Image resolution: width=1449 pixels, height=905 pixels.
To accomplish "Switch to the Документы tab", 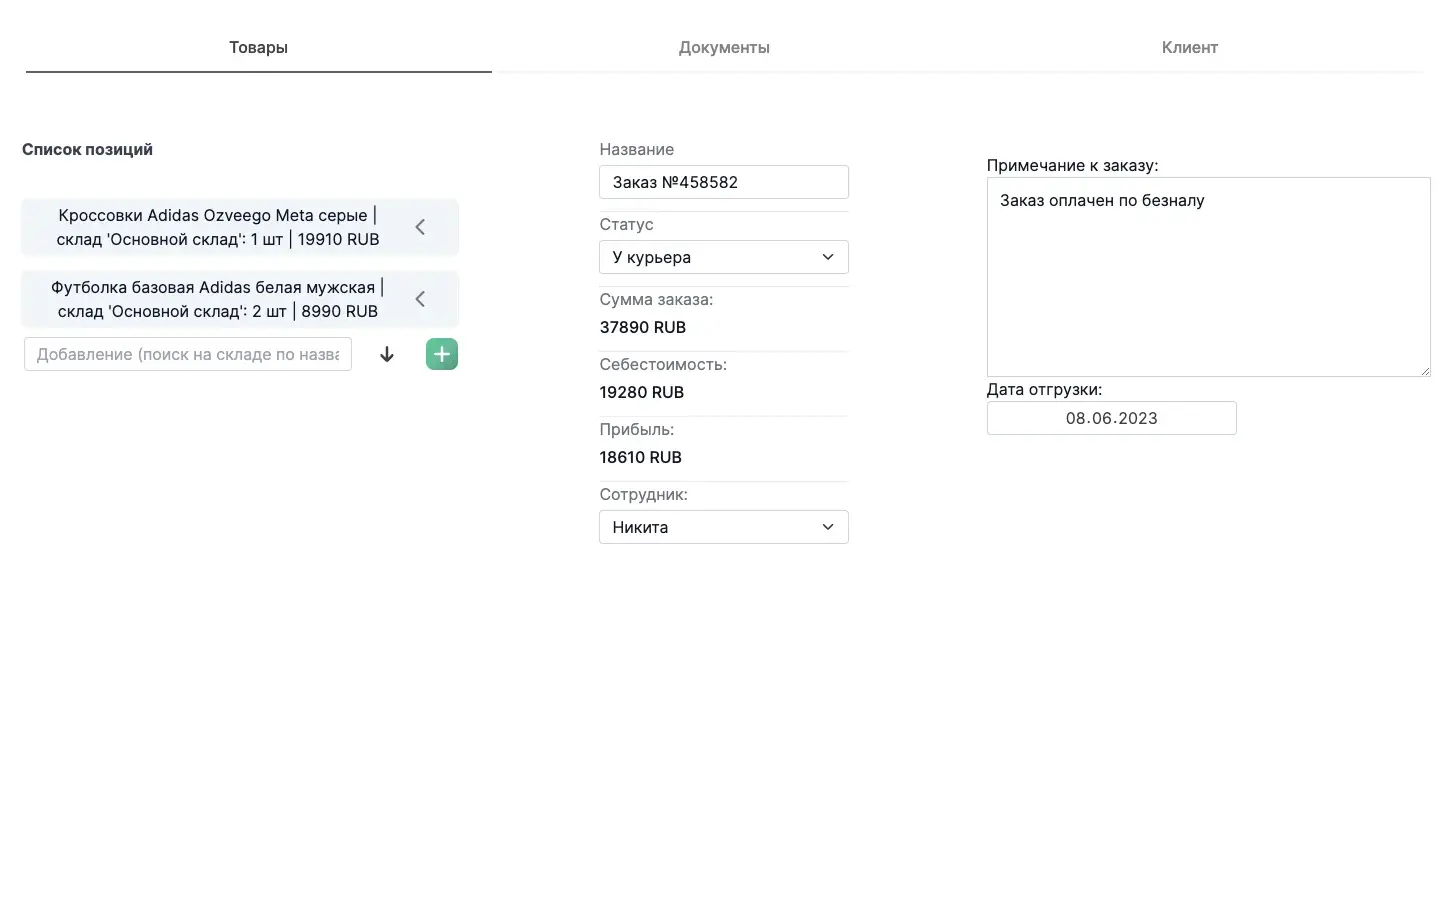I will (x=724, y=47).
